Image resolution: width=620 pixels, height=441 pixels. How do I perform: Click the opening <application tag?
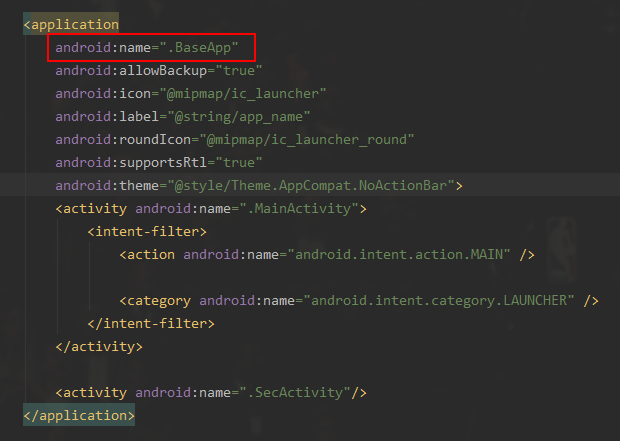71,25
